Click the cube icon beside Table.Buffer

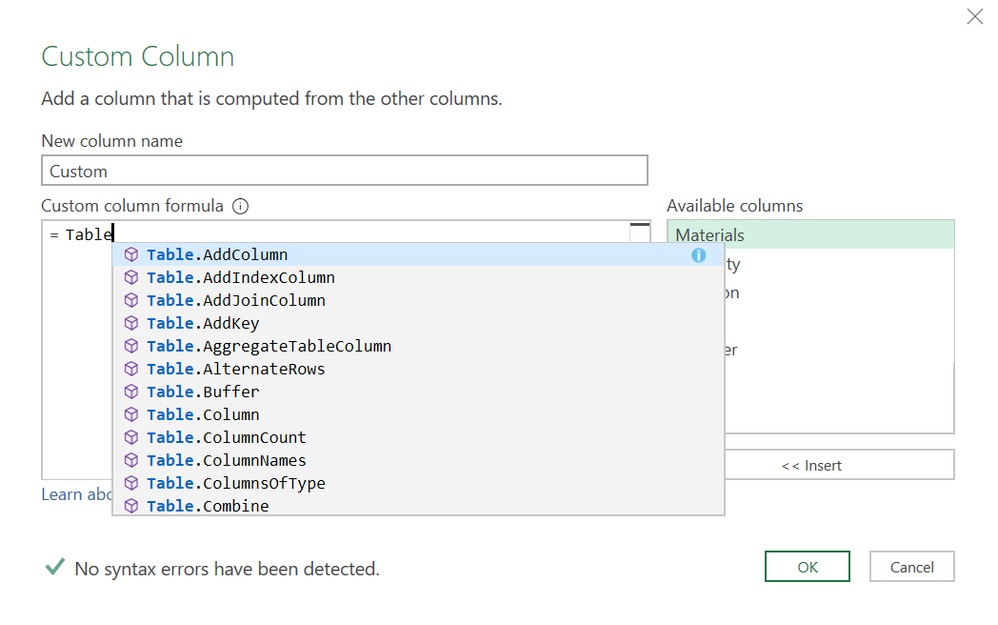tap(131, 392)
